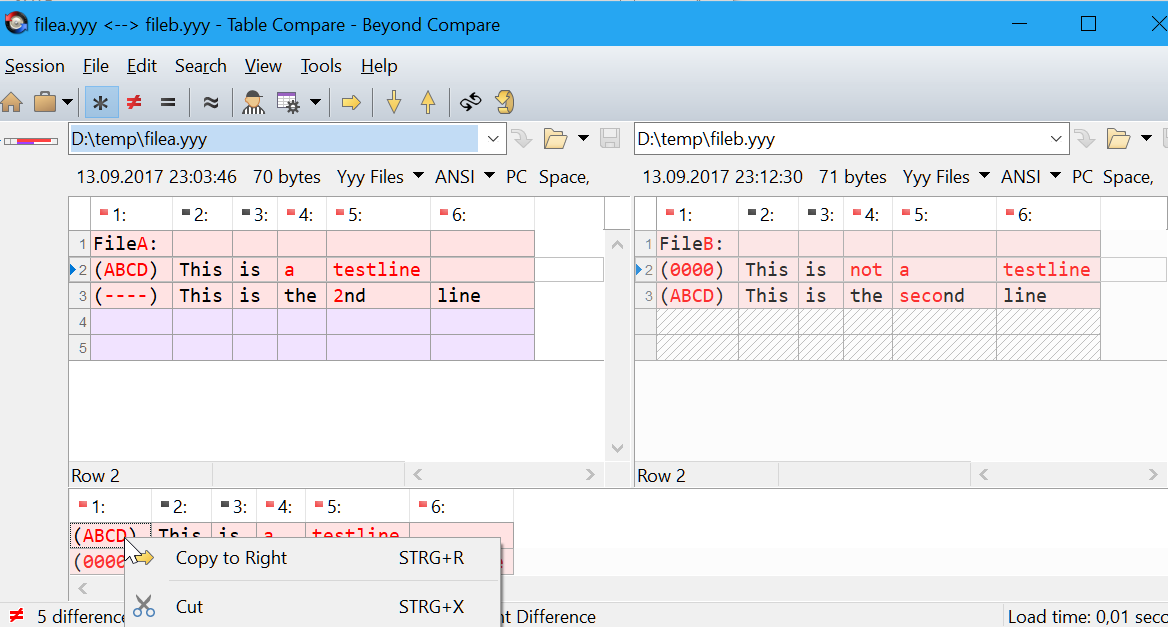Expand the right file path history dropdown
Image resolution: width=1168 pixels, height=627 pixels.
tap(1056, 139)
